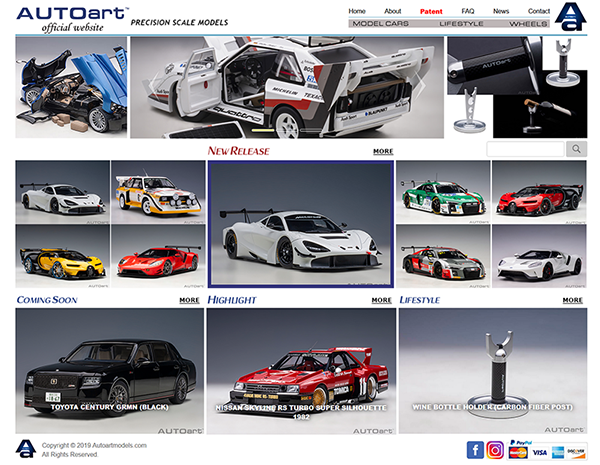The image size is (600, 465).
Task: Open the Toyota Century GRMN (Black) image
Action: click(108, 375)
